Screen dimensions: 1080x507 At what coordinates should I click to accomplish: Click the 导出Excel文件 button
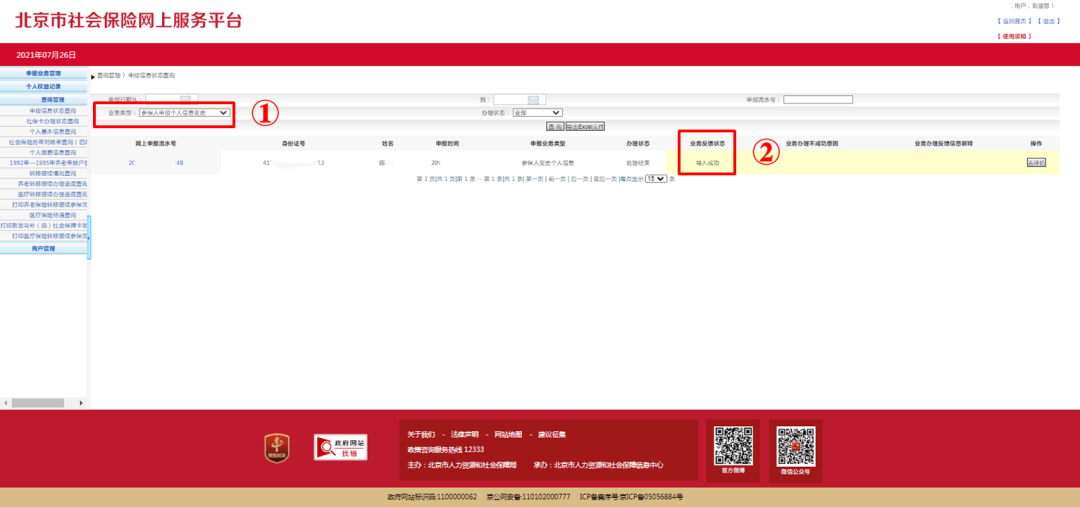[x=585, y=127]
